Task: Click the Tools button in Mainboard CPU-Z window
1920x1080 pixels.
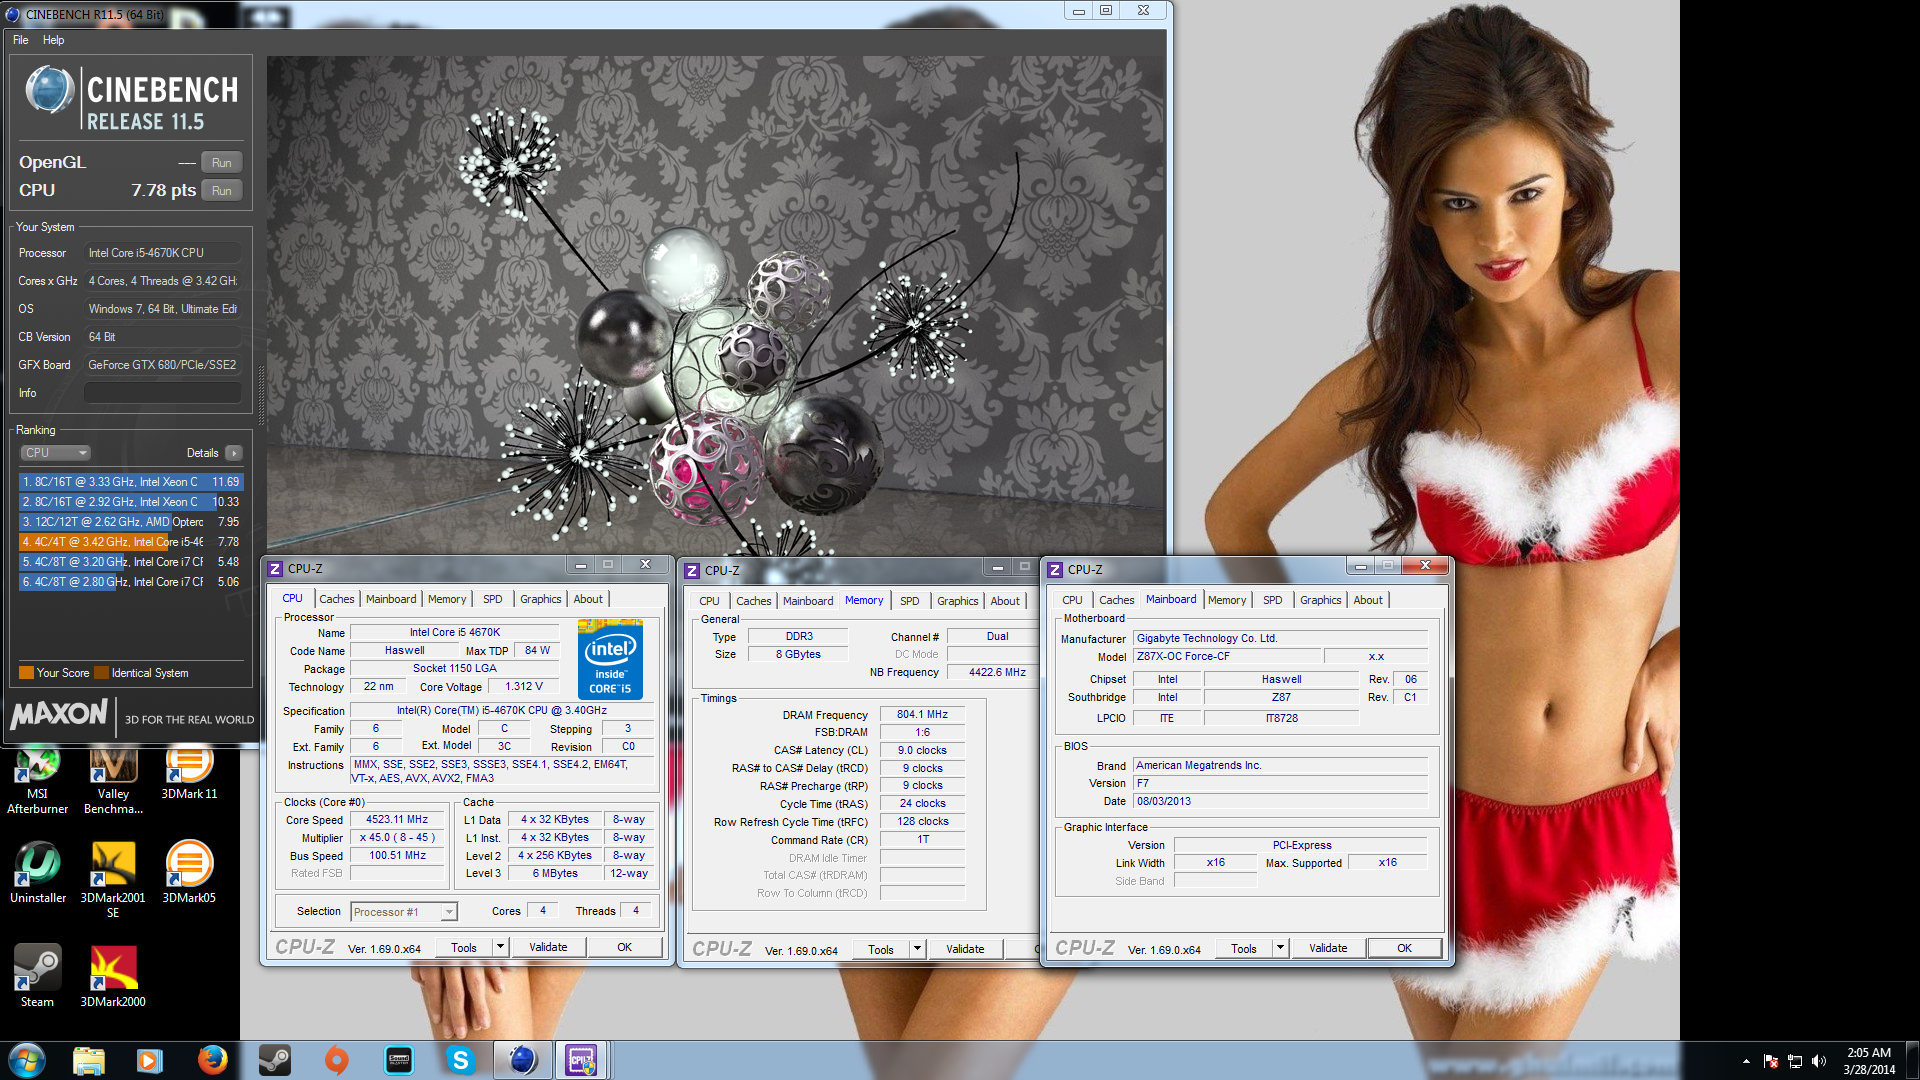Action: click(1244, 948)
